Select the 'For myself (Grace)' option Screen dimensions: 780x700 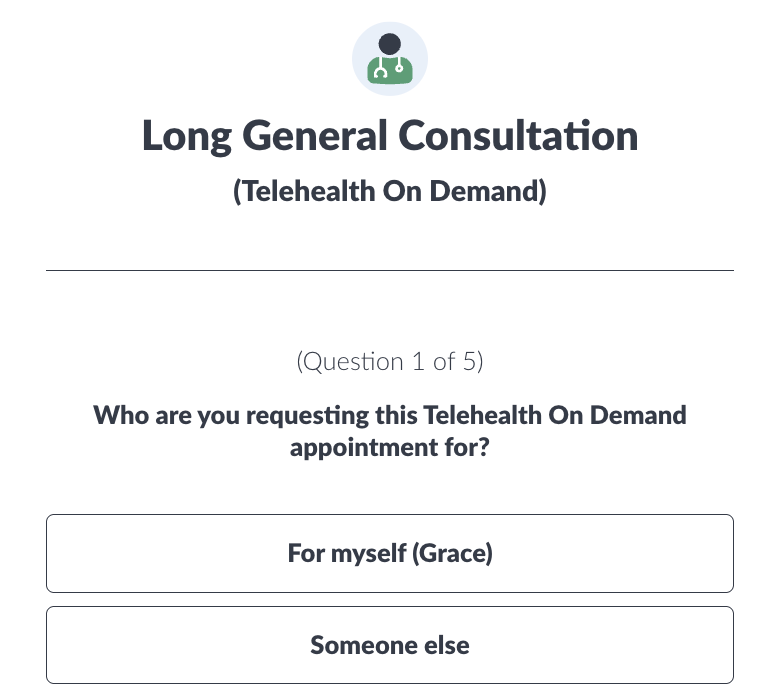click(390, 553)
